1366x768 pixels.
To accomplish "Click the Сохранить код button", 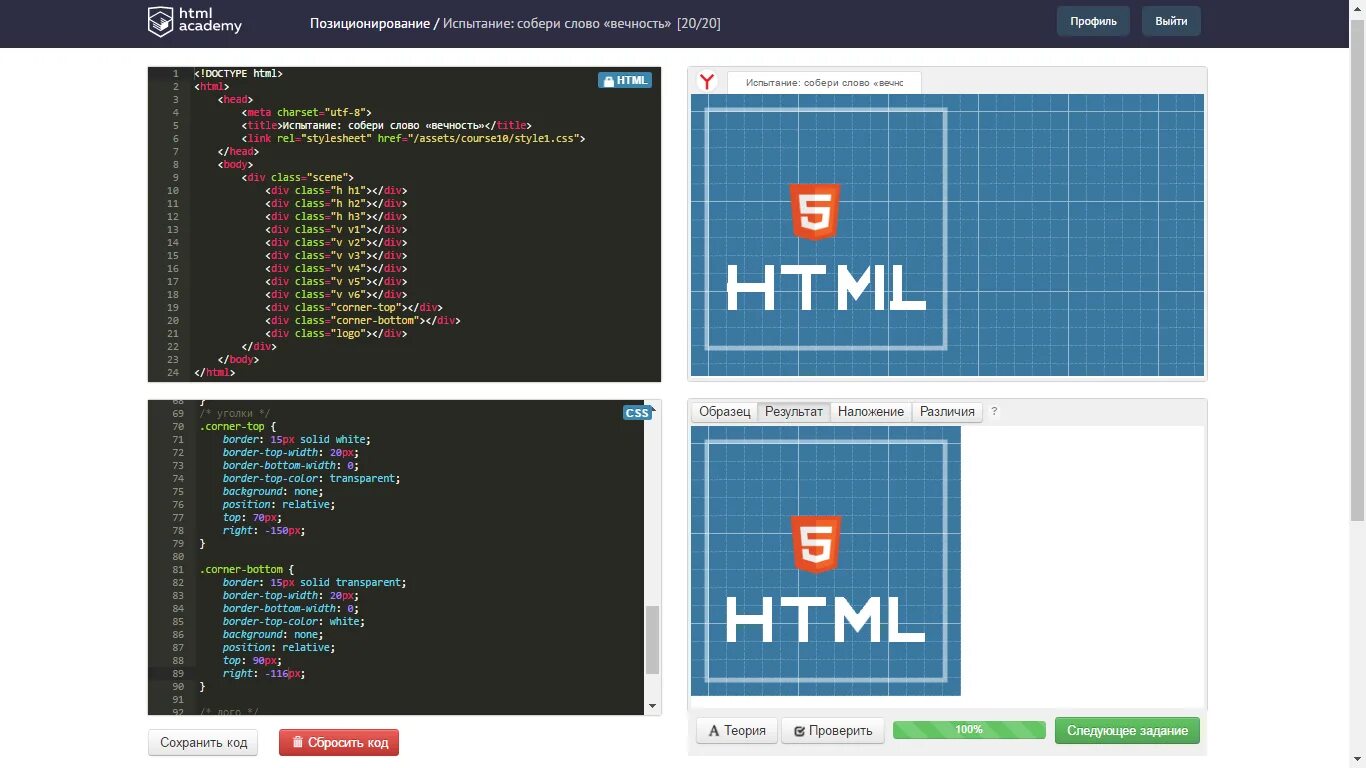I will click(x=203, y=743).
